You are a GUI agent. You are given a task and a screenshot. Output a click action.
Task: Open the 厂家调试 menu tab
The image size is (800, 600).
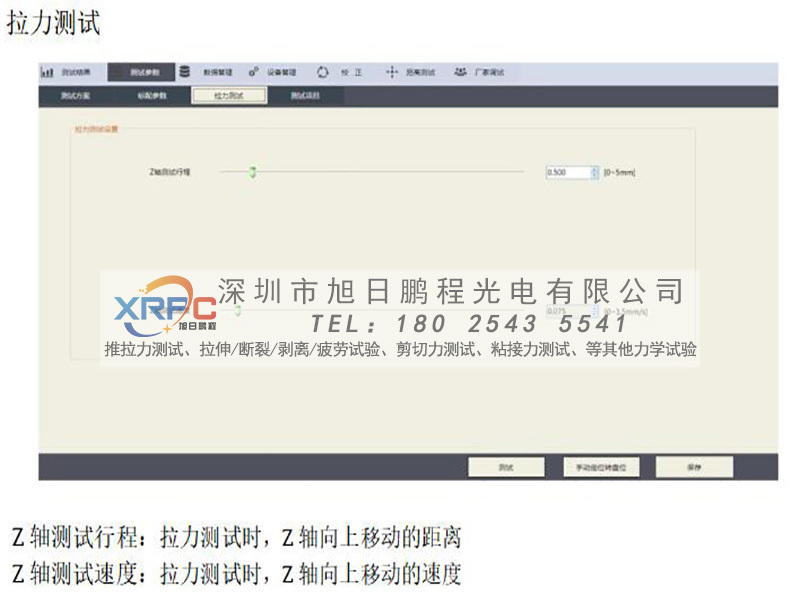click(x=490, y=72)
